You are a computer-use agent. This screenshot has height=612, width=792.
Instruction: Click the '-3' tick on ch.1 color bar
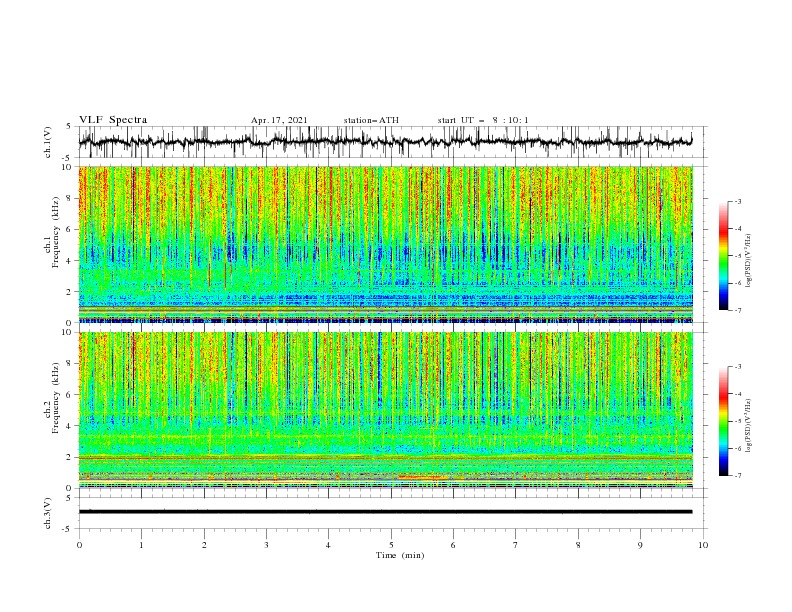(737, 201)
